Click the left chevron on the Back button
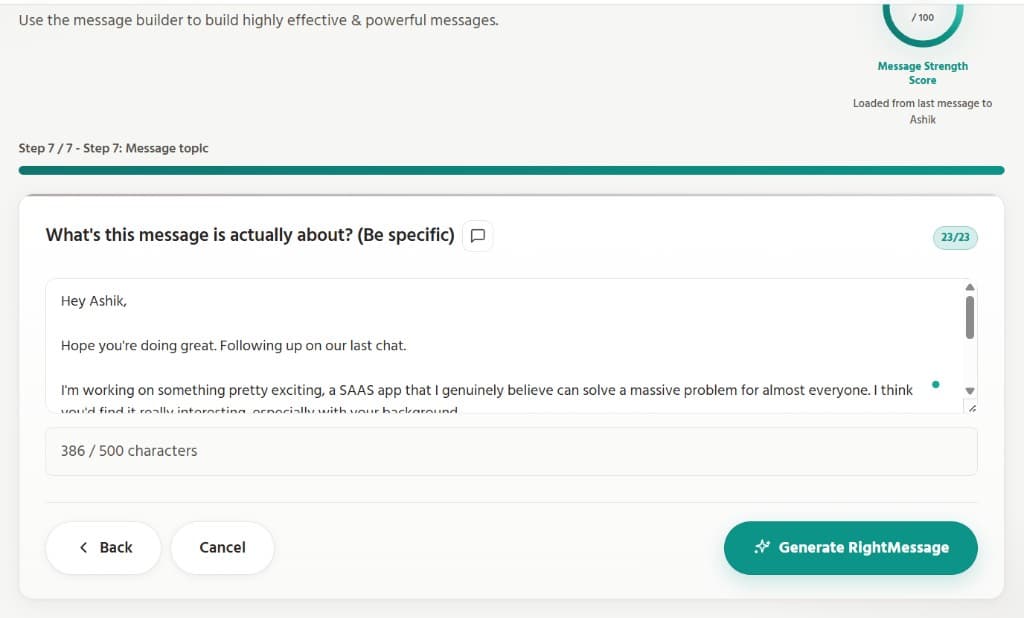The height and width of the screenshot is (618, 1024). 84,547
